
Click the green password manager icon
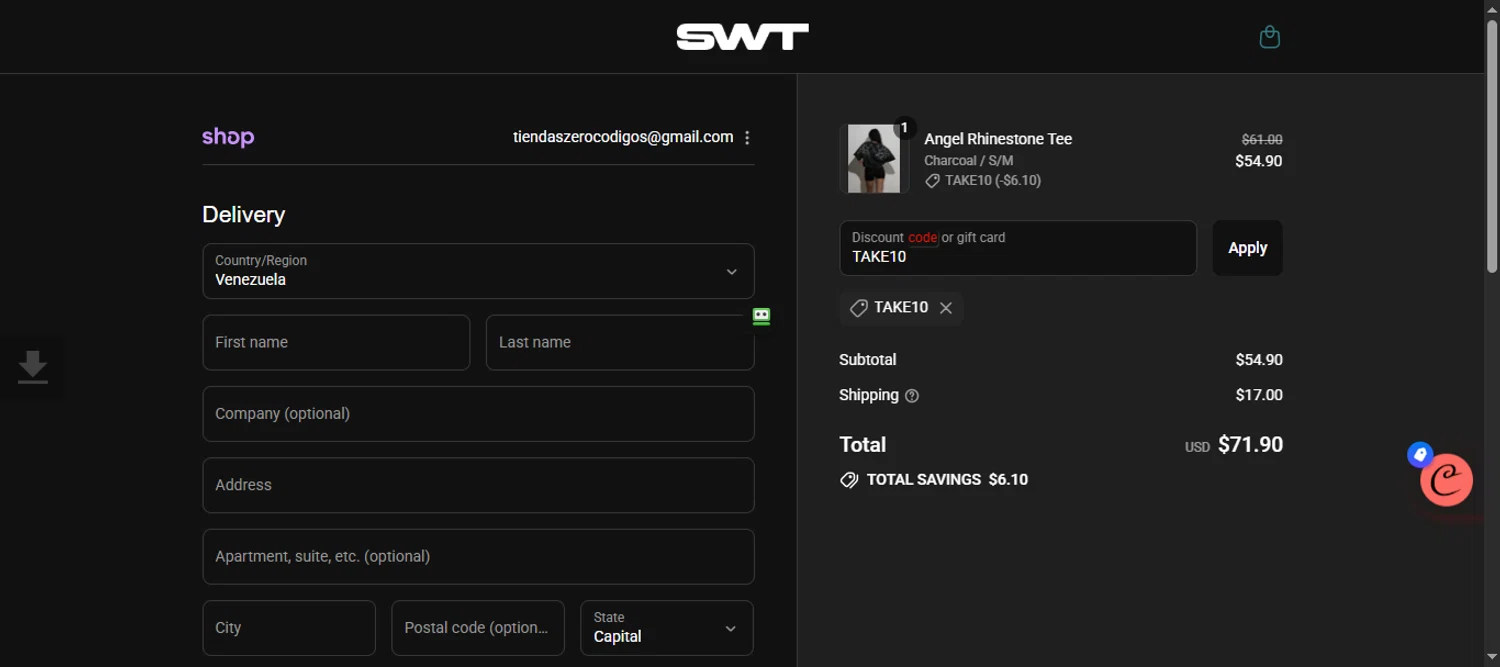point(761,317)
